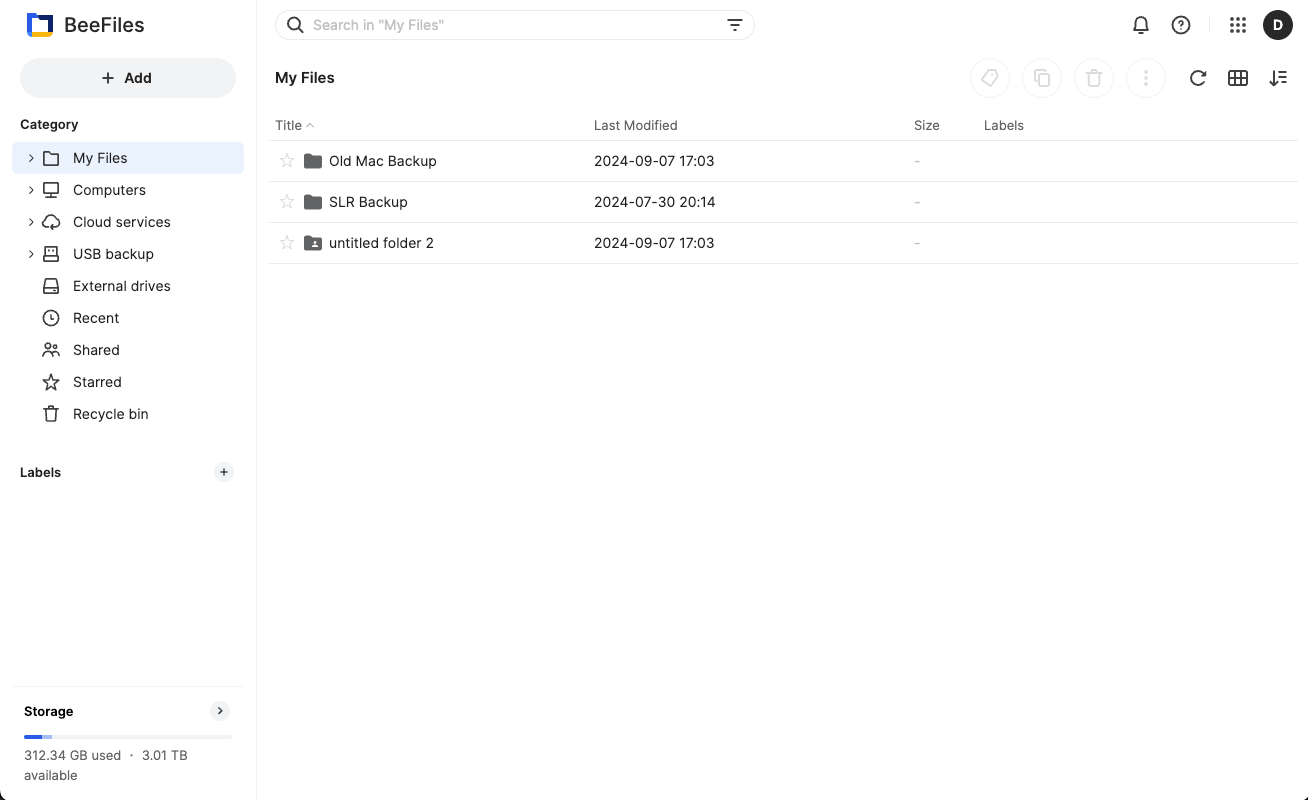
Task: Switch to grid view layout
Action: tap(1238, 78)
